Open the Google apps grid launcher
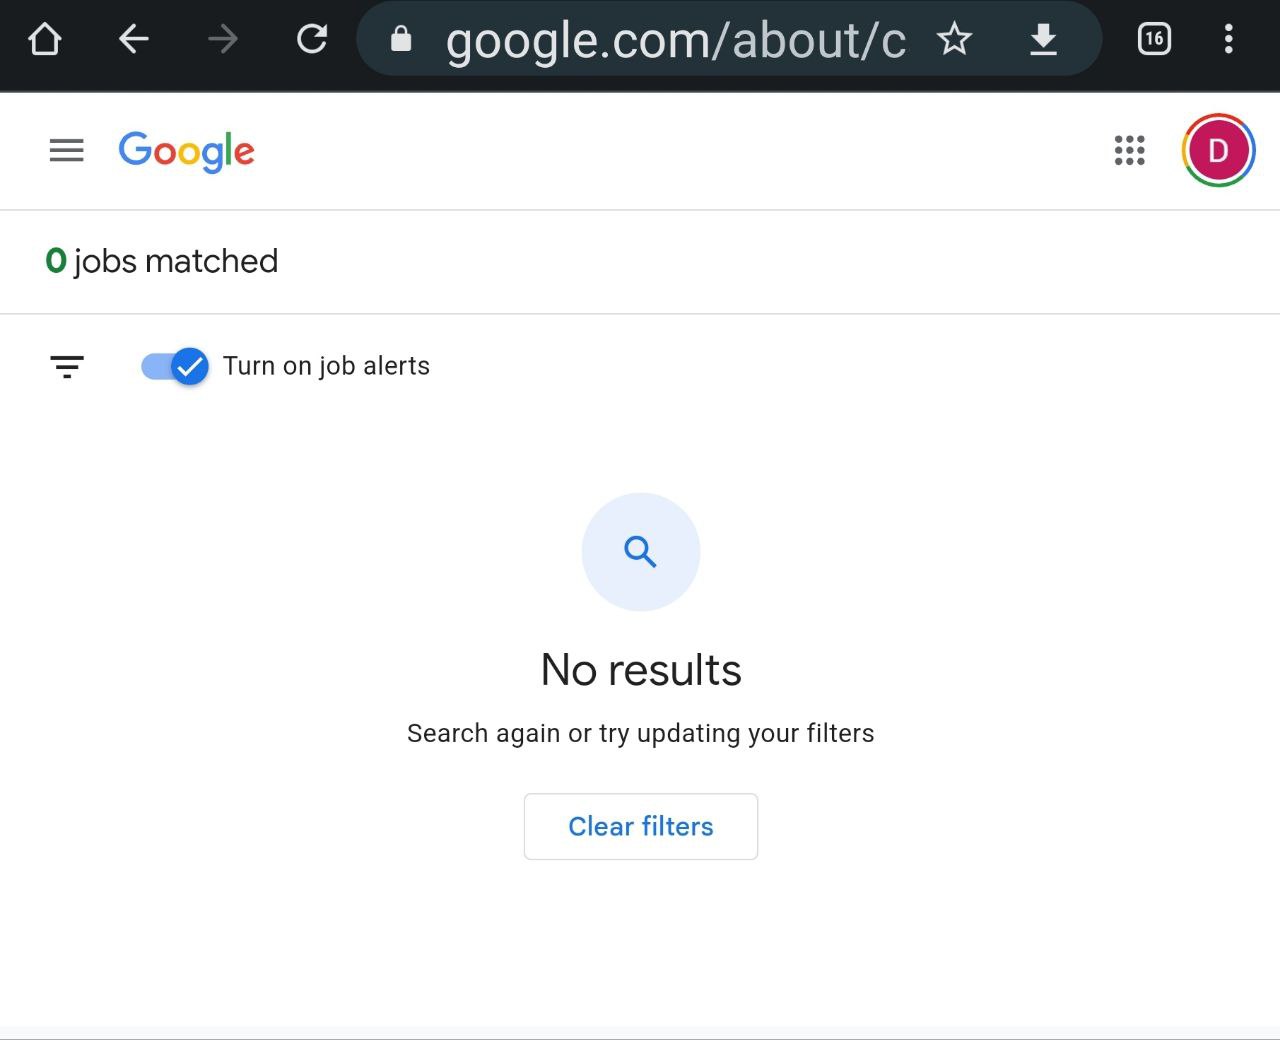This screenshot has width=1280, height=1040. 1130,151
